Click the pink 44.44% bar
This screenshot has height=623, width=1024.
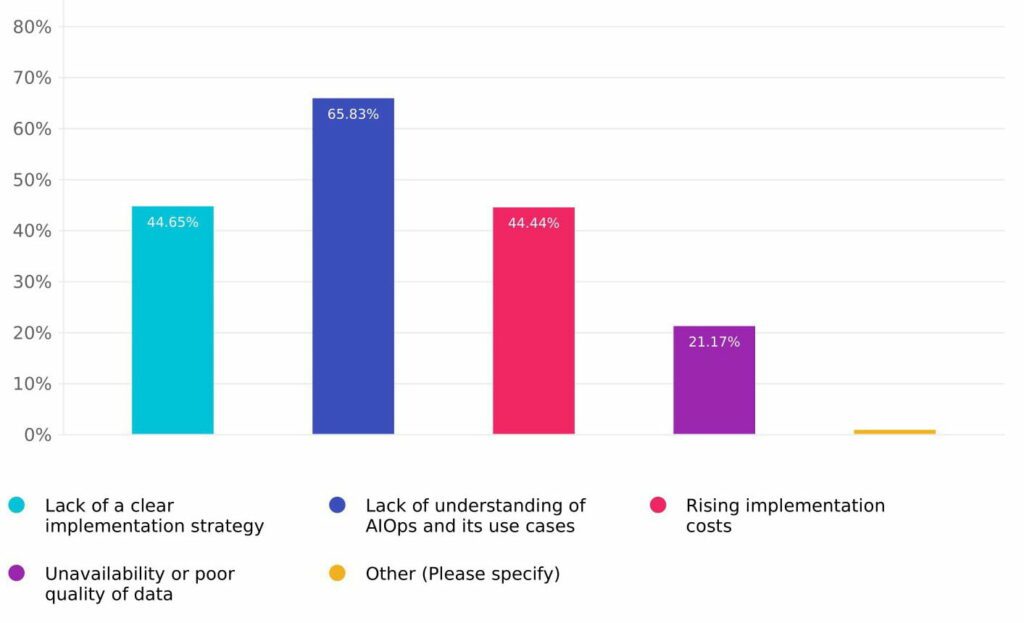[534, 330]
